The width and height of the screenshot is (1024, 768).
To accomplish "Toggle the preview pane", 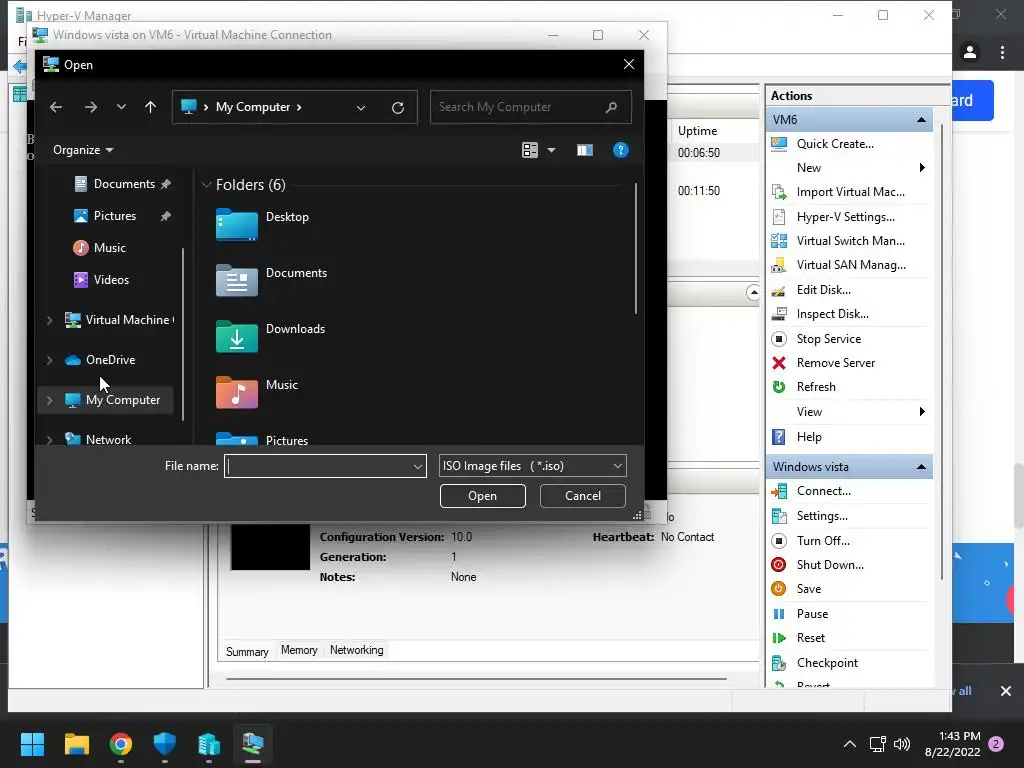I will [x=584, y=150].
